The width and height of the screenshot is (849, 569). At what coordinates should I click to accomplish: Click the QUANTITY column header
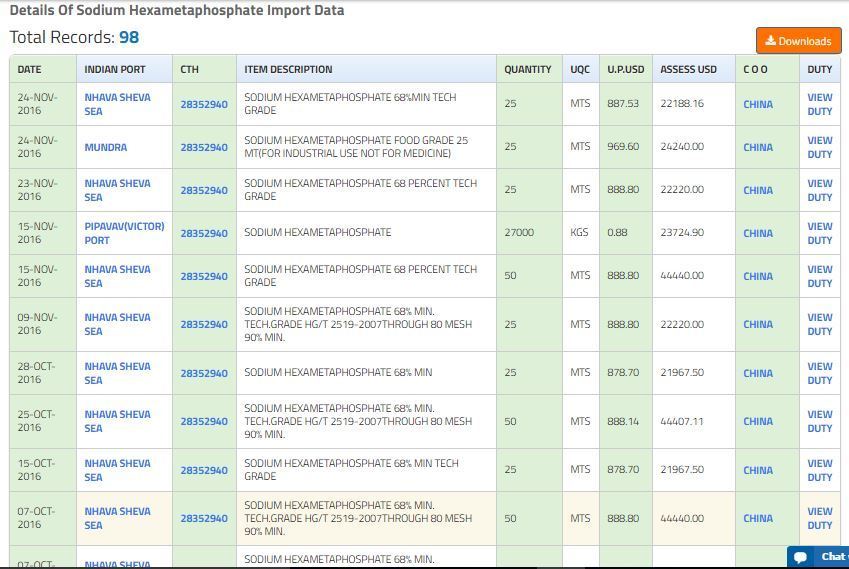coord(527,69)
